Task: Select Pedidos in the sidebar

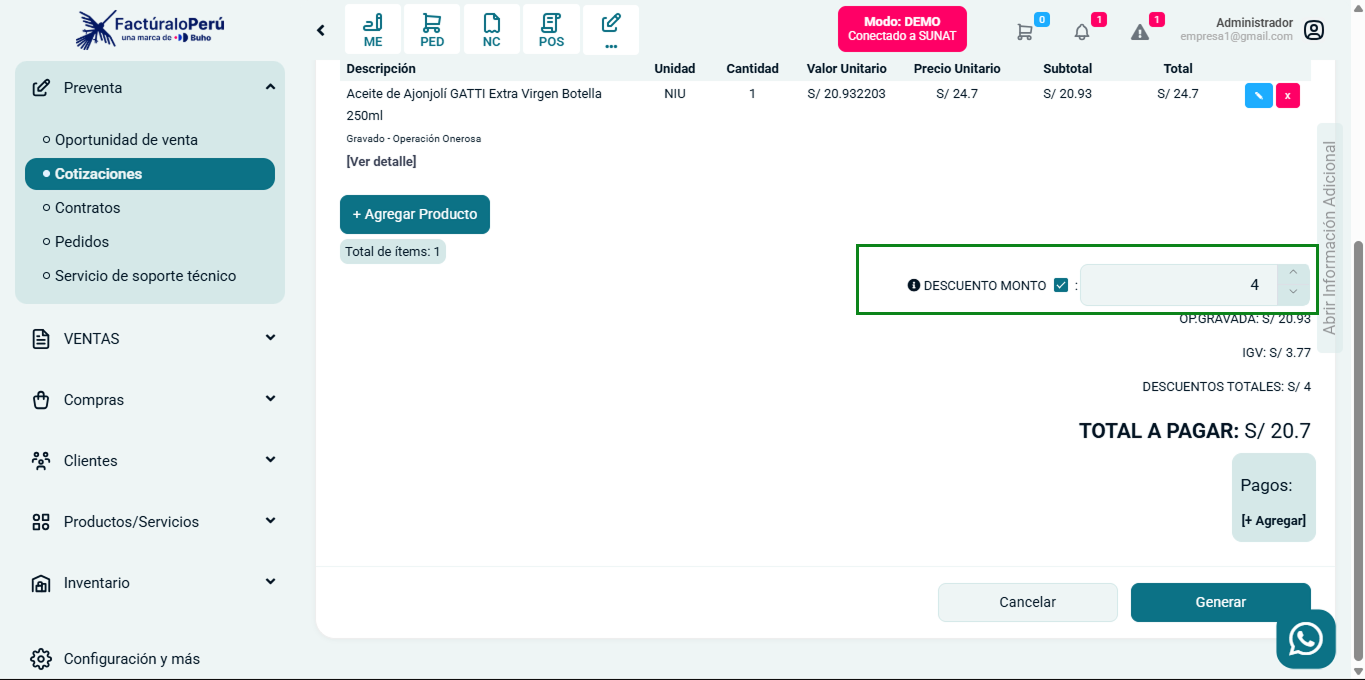Action: click(x=82, y=242)
